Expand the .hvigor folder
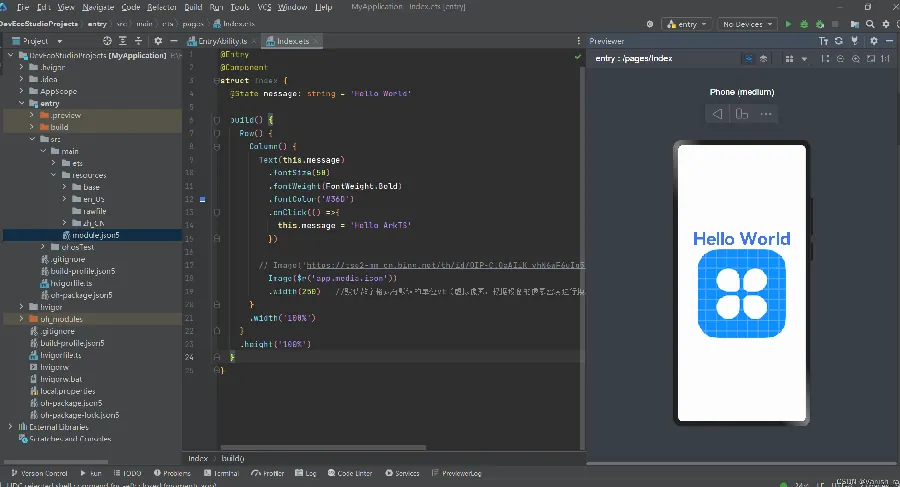This screenshot has width=900, height=487. tap(22, 67)
